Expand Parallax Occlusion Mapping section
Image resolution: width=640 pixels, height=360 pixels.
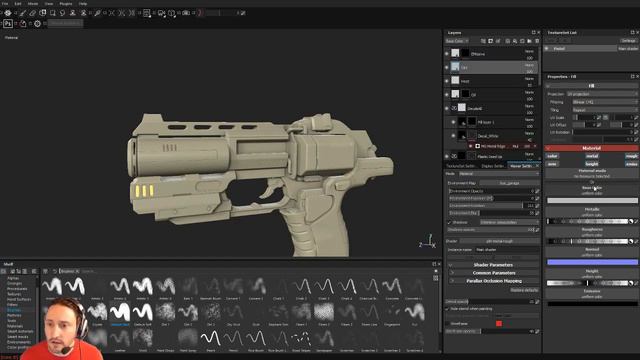pos(493,281)
